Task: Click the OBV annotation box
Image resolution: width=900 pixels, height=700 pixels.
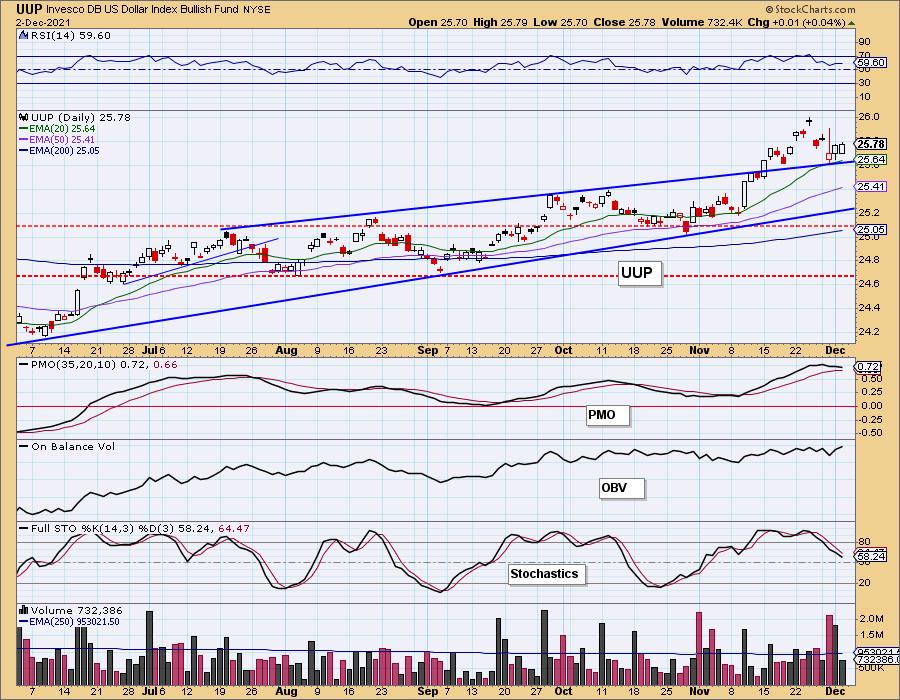Action: pyautogui.click(x=622, y=488)
